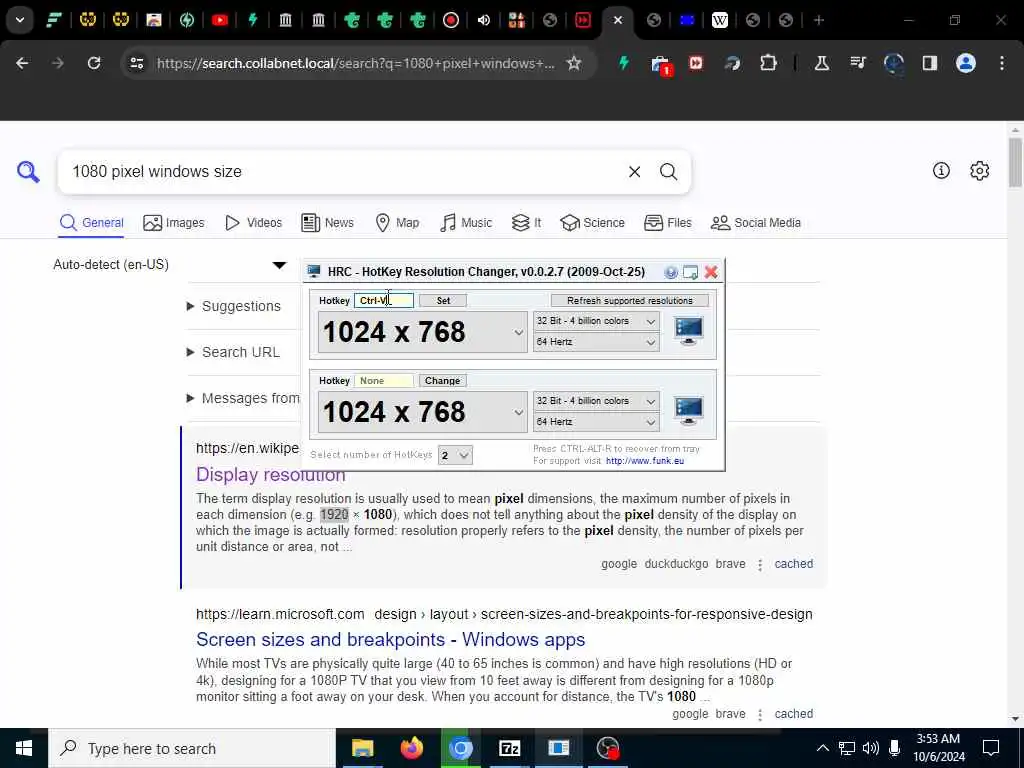The image size is (1024, 768).
Task: Go back to previous page
Action: coord(22,63)
